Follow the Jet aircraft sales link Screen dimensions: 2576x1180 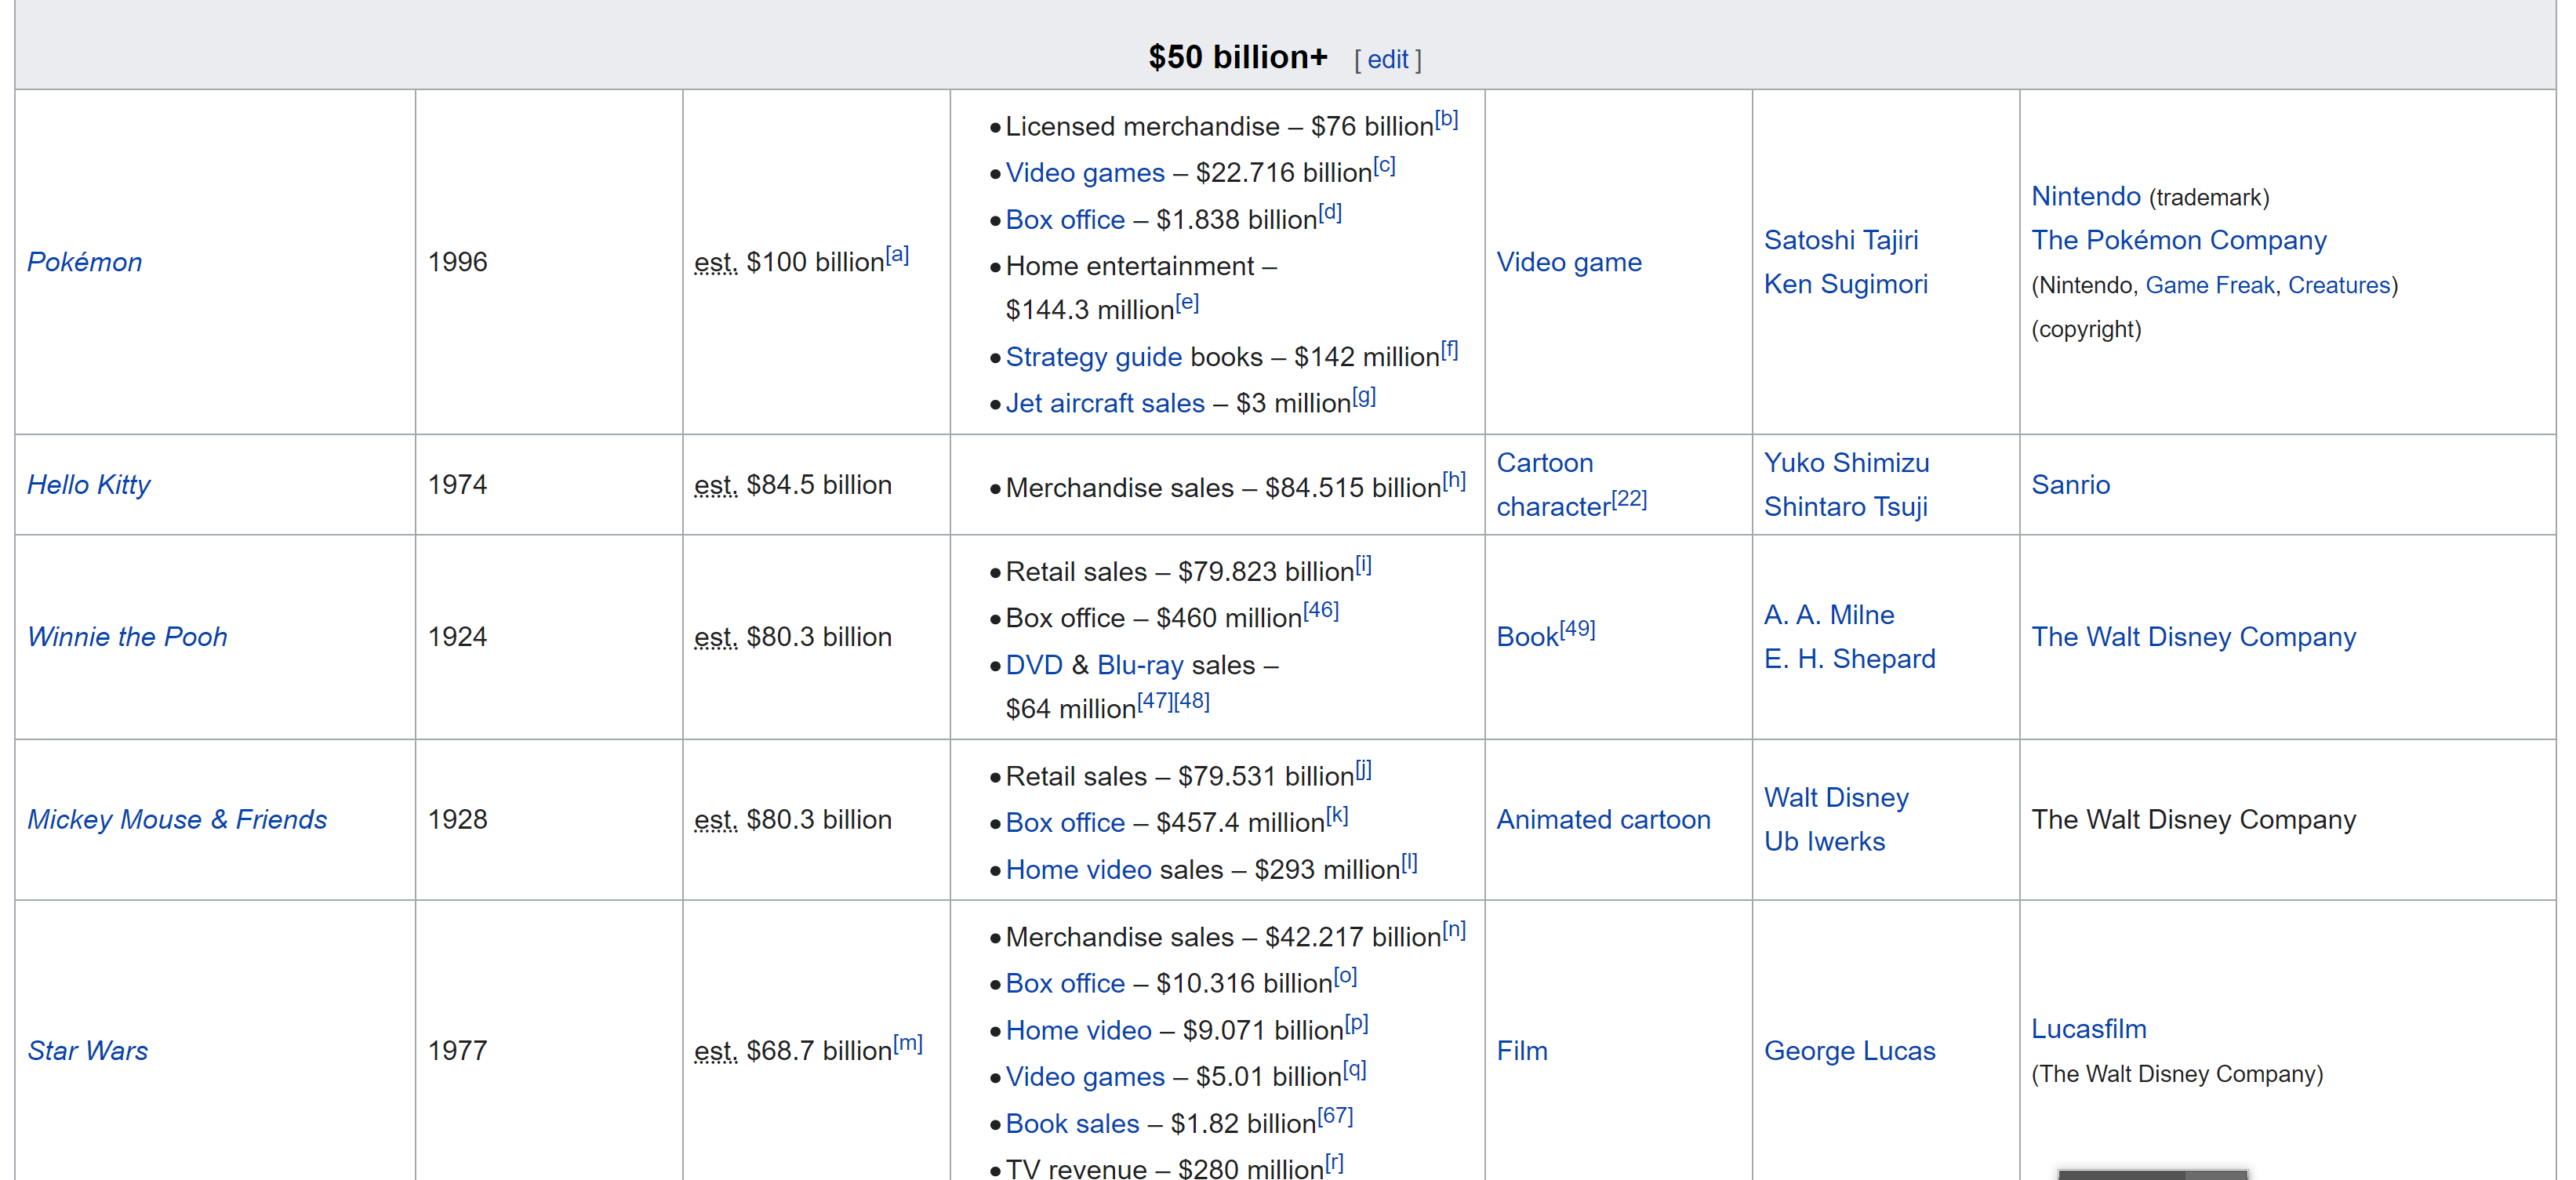tap(1105, 403)
